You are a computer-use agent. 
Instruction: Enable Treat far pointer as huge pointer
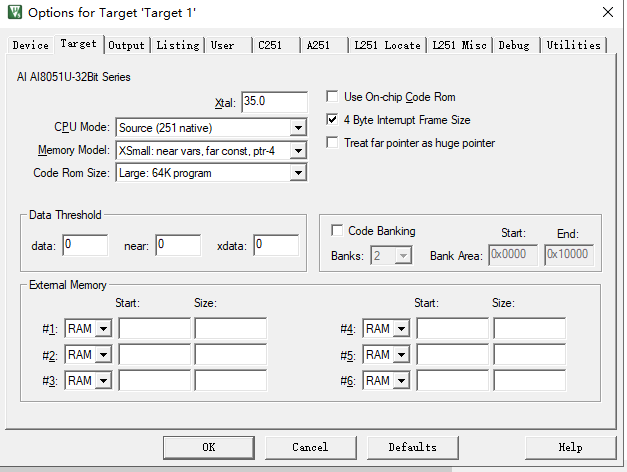click(332, 142)
